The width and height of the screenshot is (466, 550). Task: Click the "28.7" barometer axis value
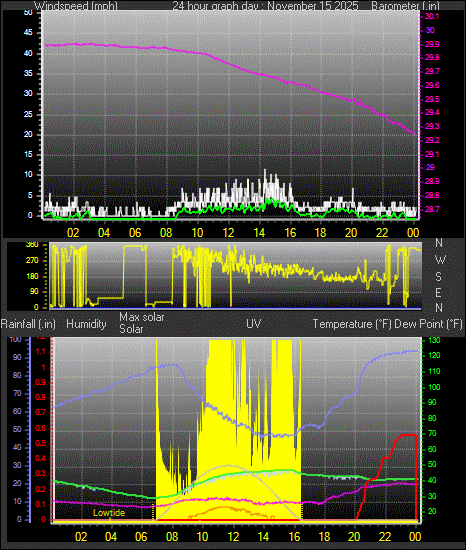point(432,209)
